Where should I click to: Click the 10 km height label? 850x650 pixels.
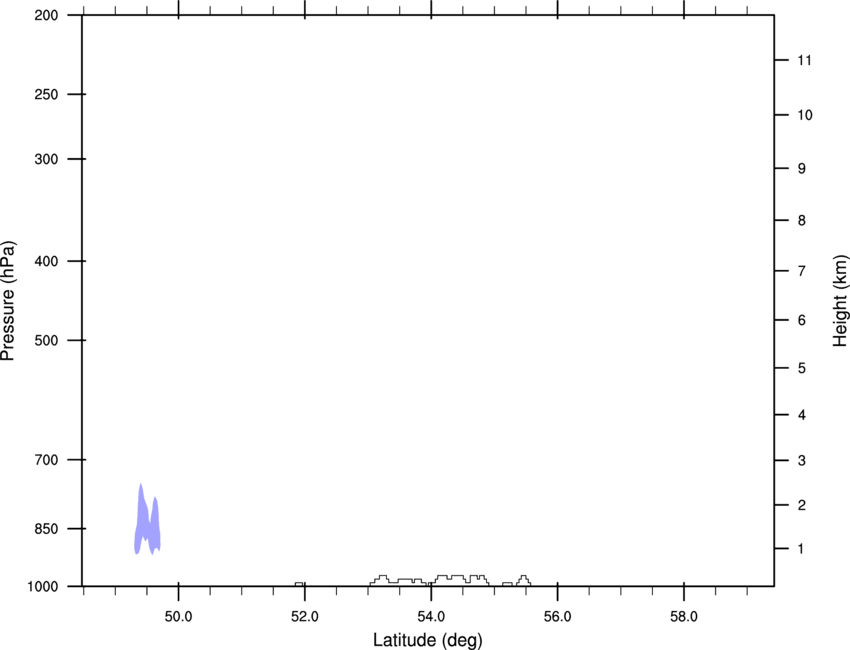[805, 115]
